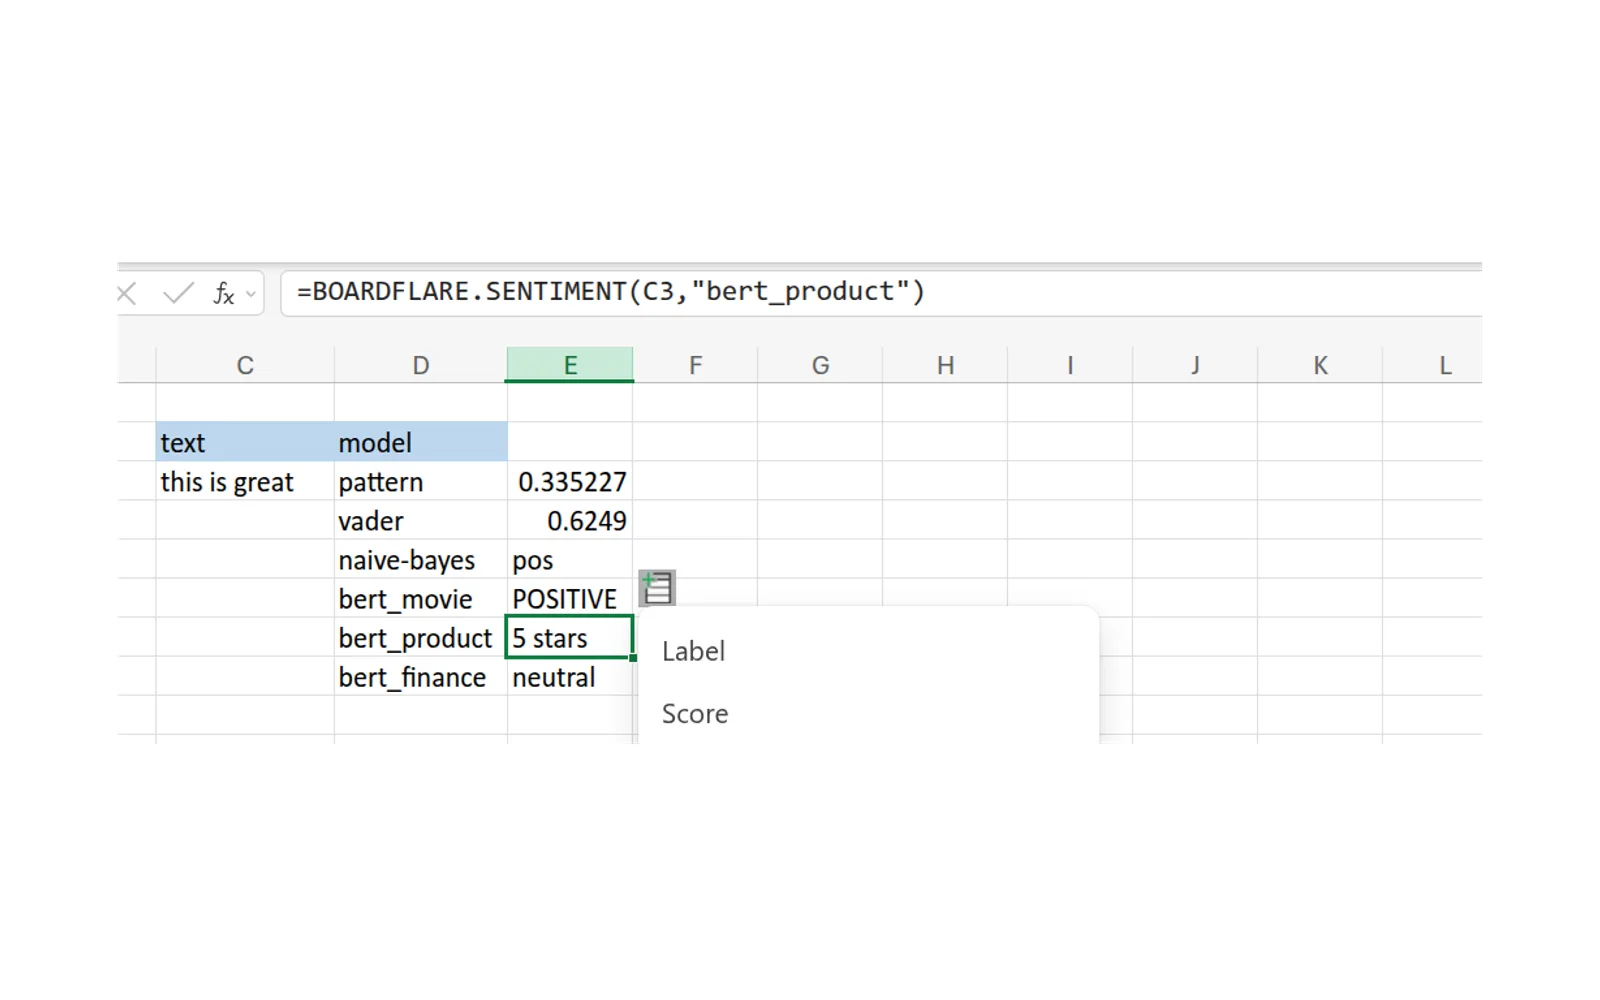
Task: Select the 'model' header cell
Action: (x=421, y=442)
